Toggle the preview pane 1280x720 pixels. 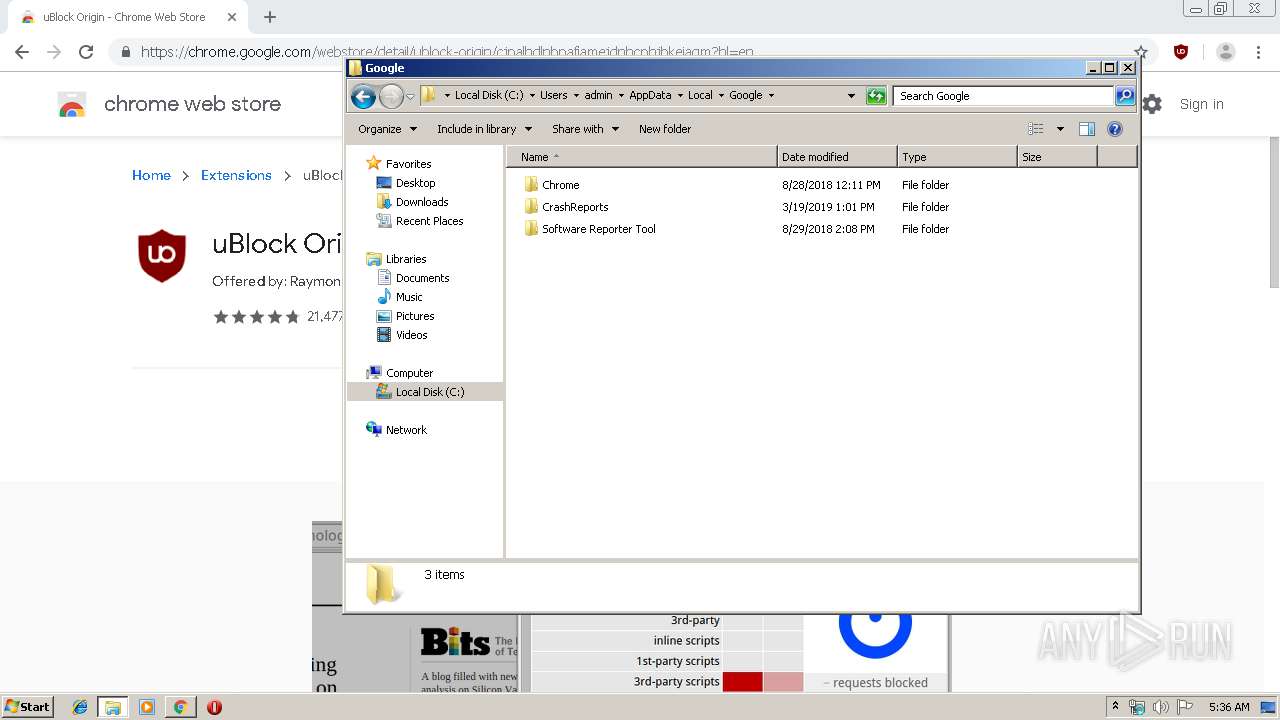pos(1087,129)
